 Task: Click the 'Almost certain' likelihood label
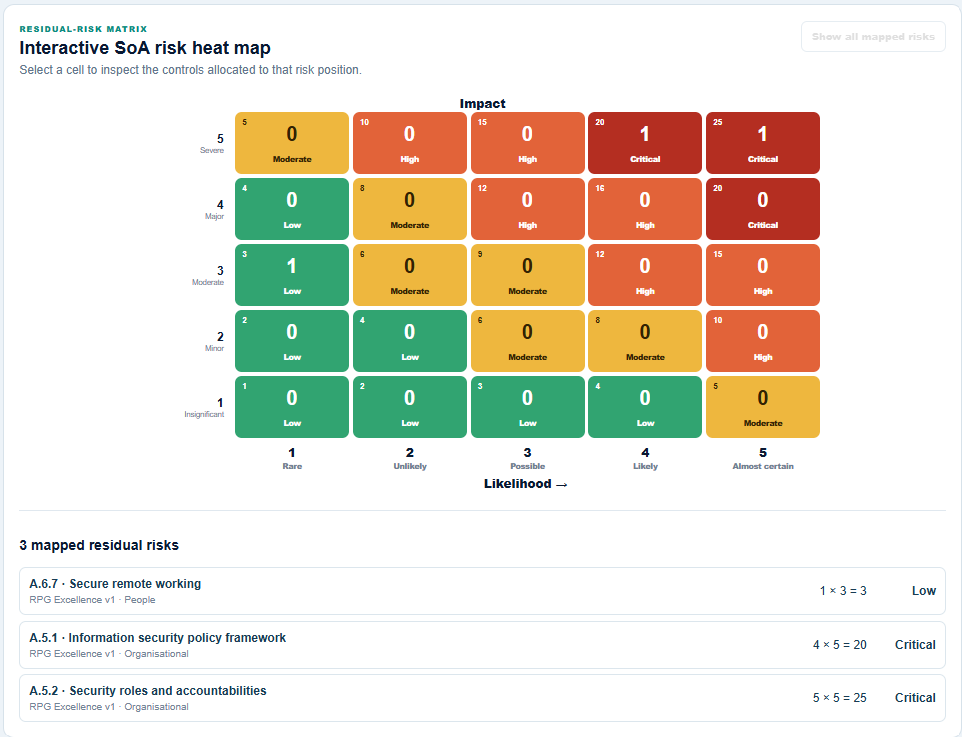coord(763,466)
